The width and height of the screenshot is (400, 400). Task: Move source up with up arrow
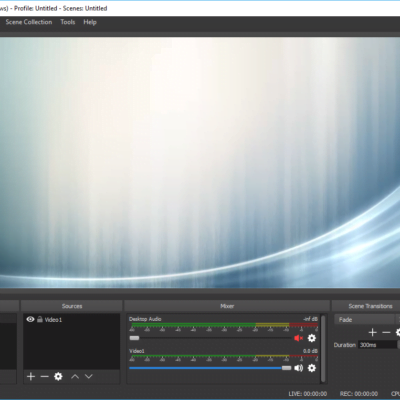pos(75,376)
